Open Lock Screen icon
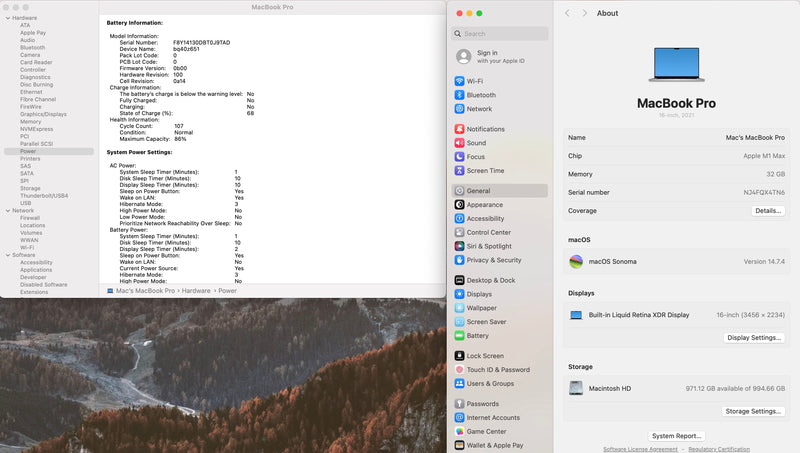 (459, 356)
